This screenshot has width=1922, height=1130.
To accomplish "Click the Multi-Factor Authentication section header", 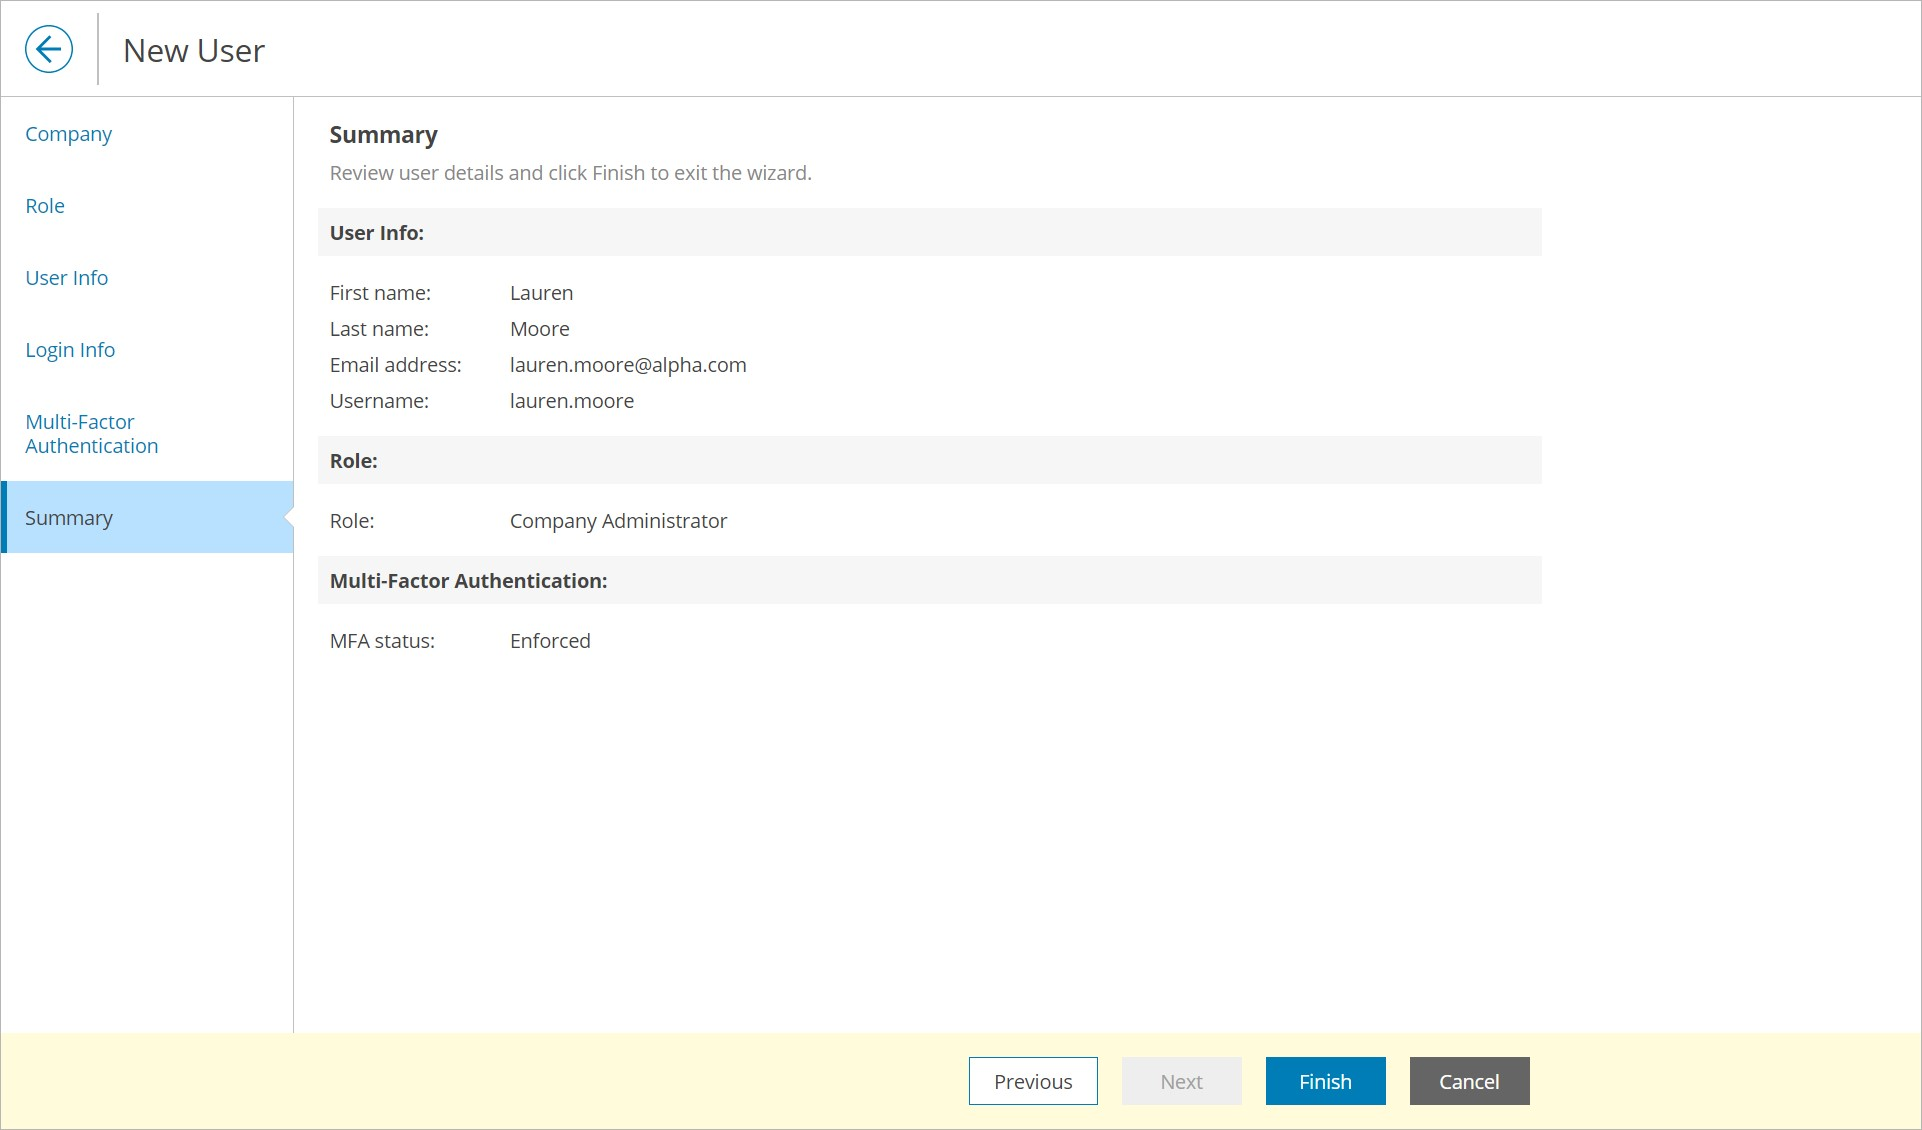I will pos(469,581).
